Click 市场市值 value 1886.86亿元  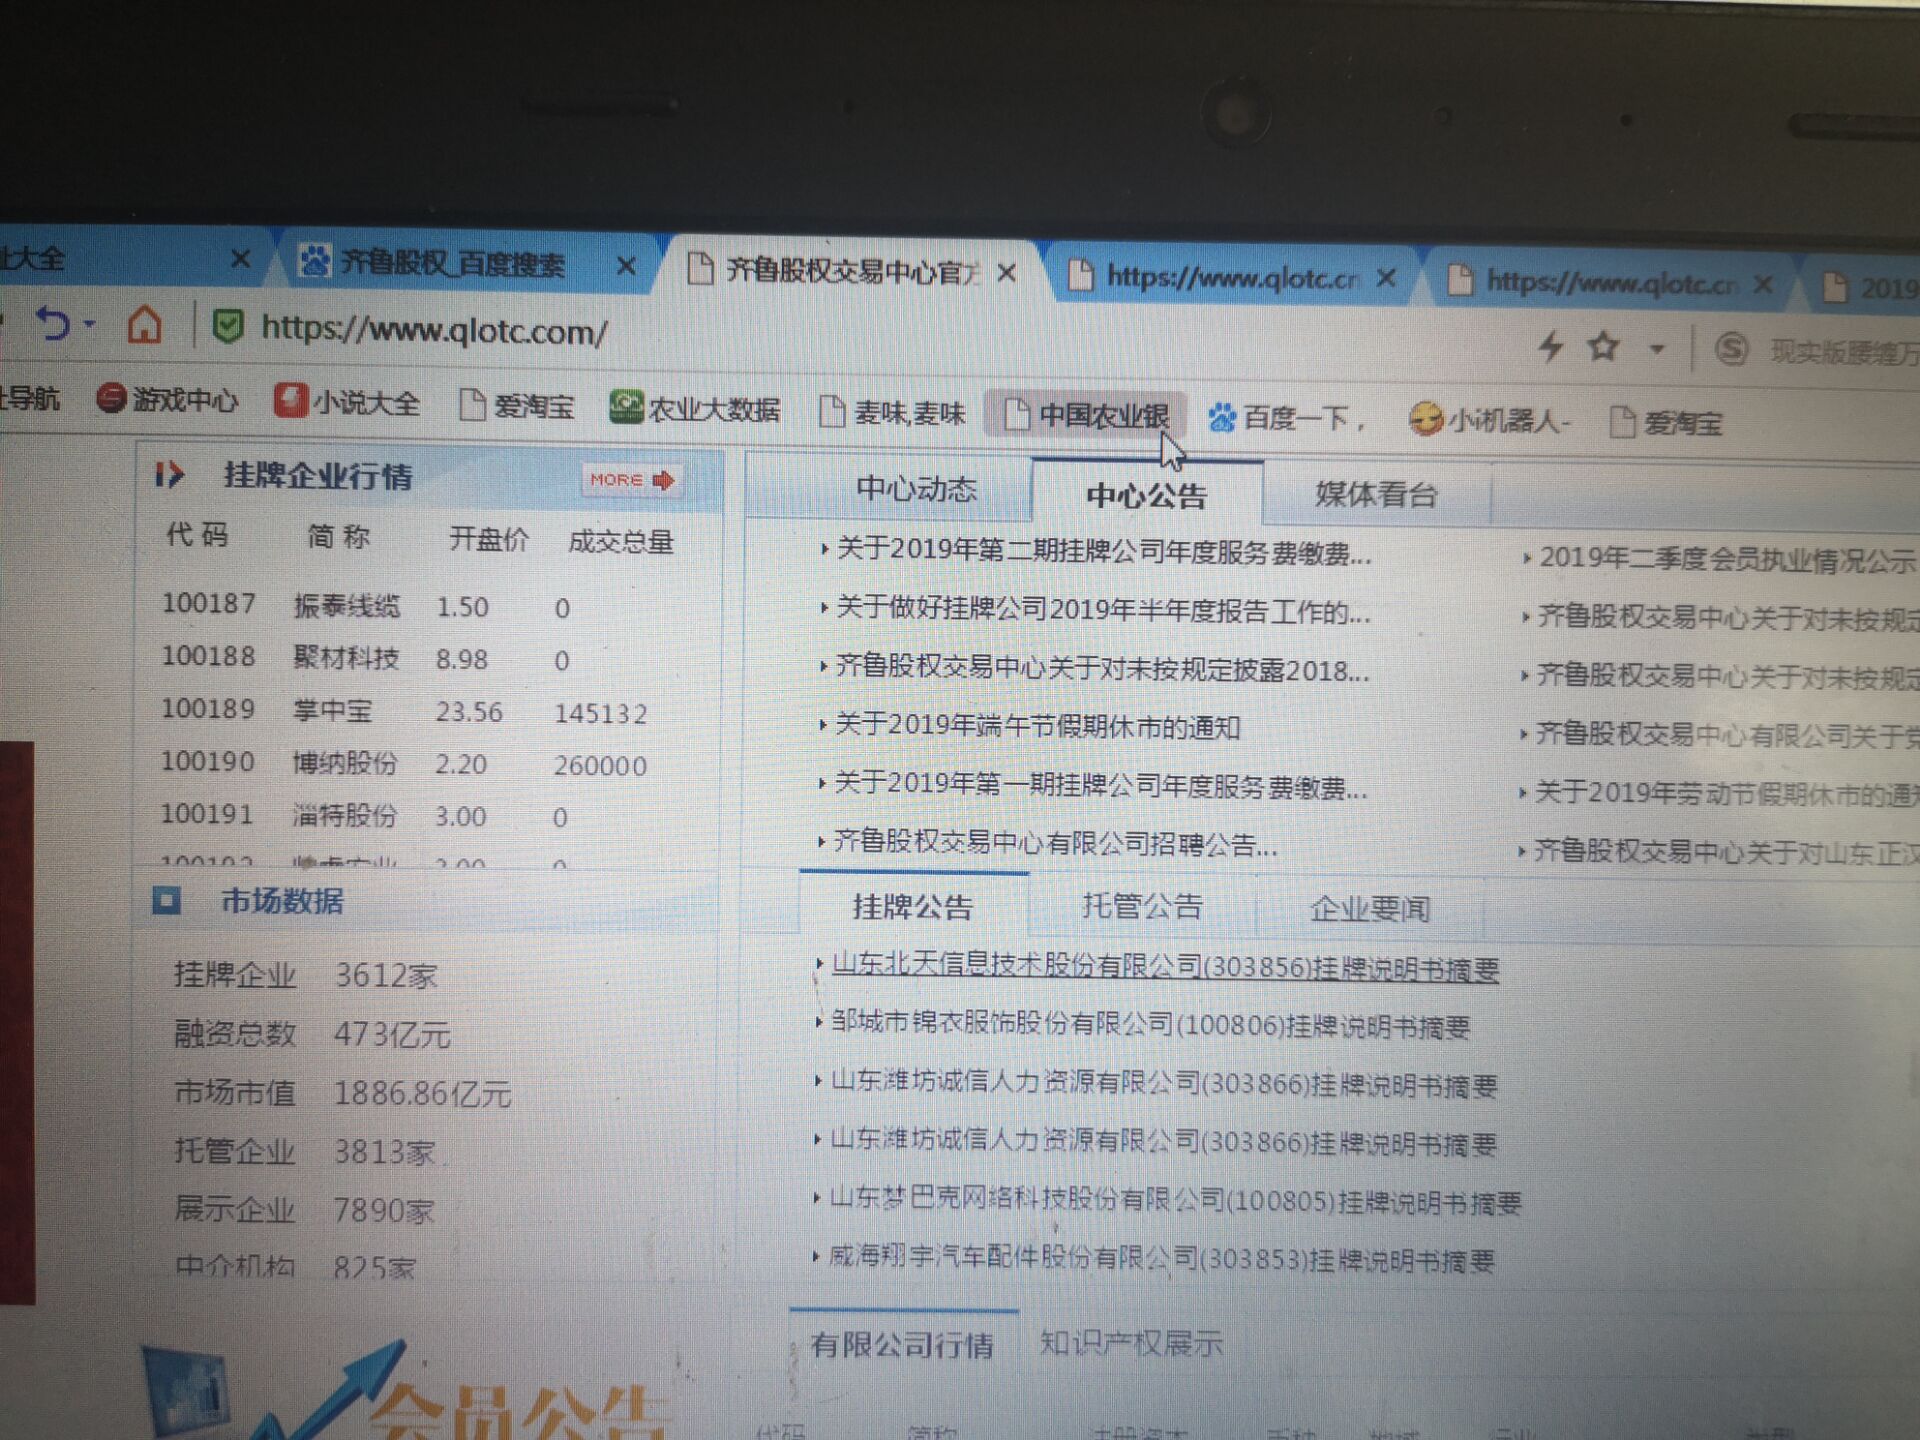[x=422, y=1093]
